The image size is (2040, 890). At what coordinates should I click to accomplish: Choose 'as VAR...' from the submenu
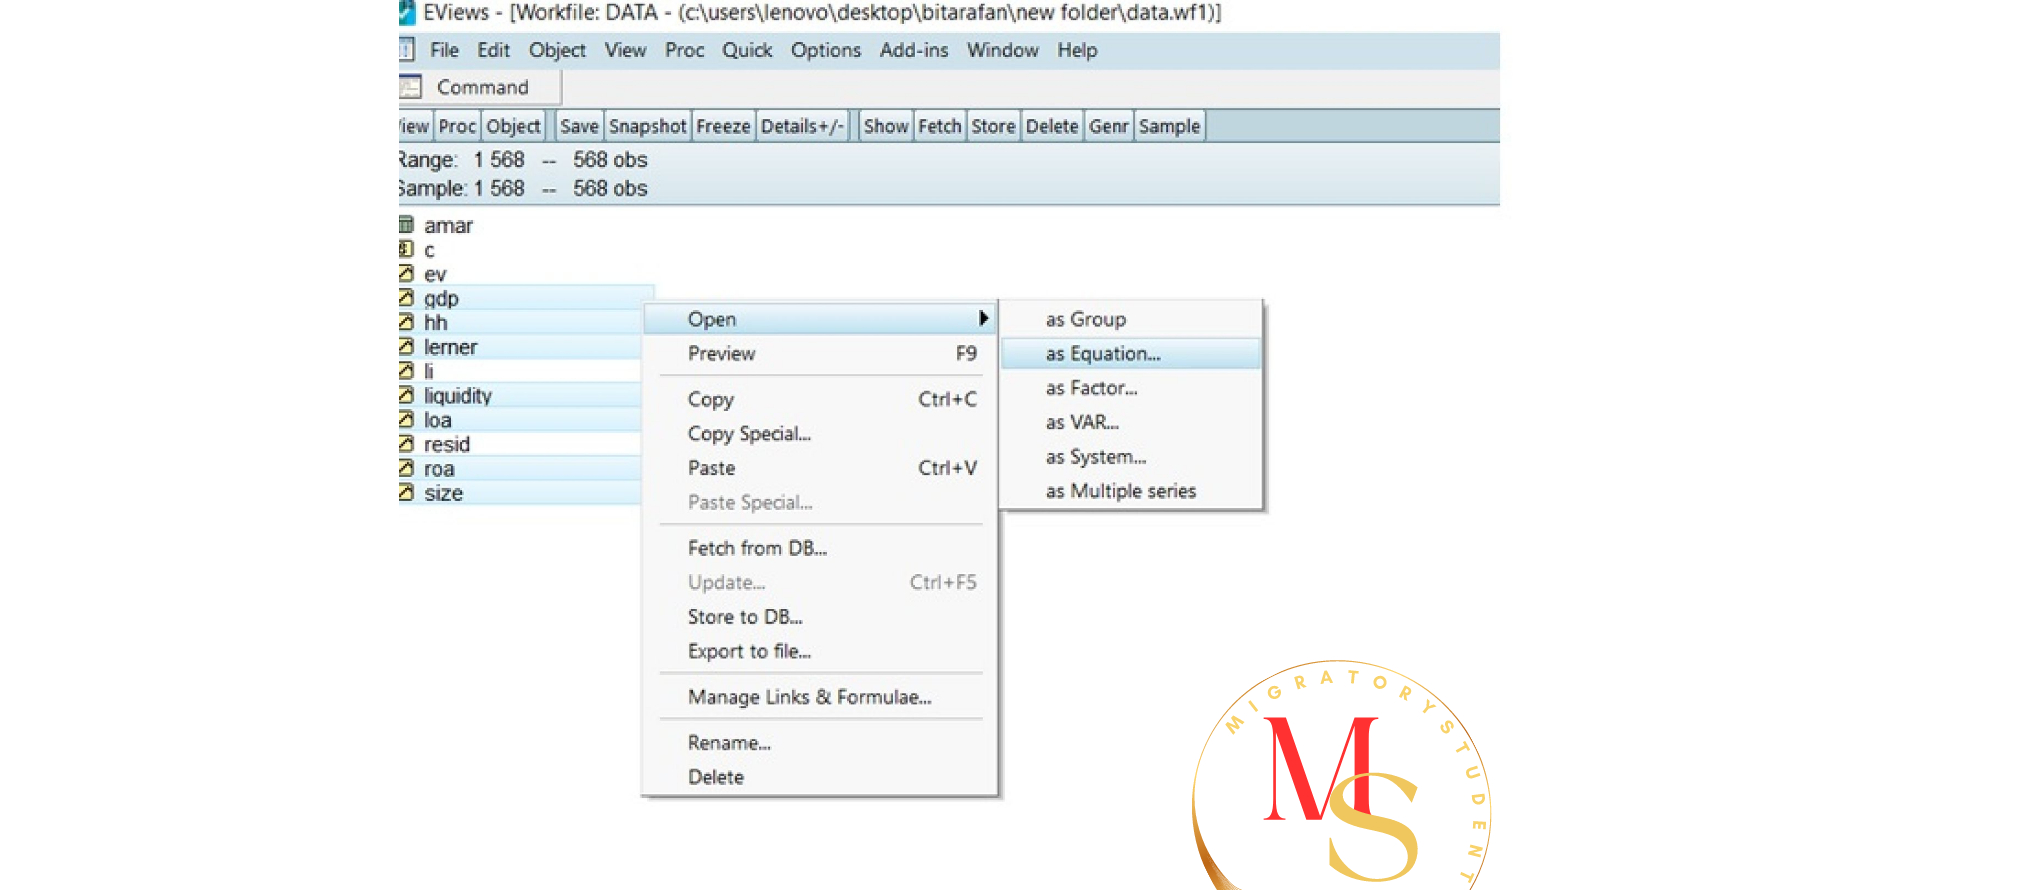click(1131, 422)
